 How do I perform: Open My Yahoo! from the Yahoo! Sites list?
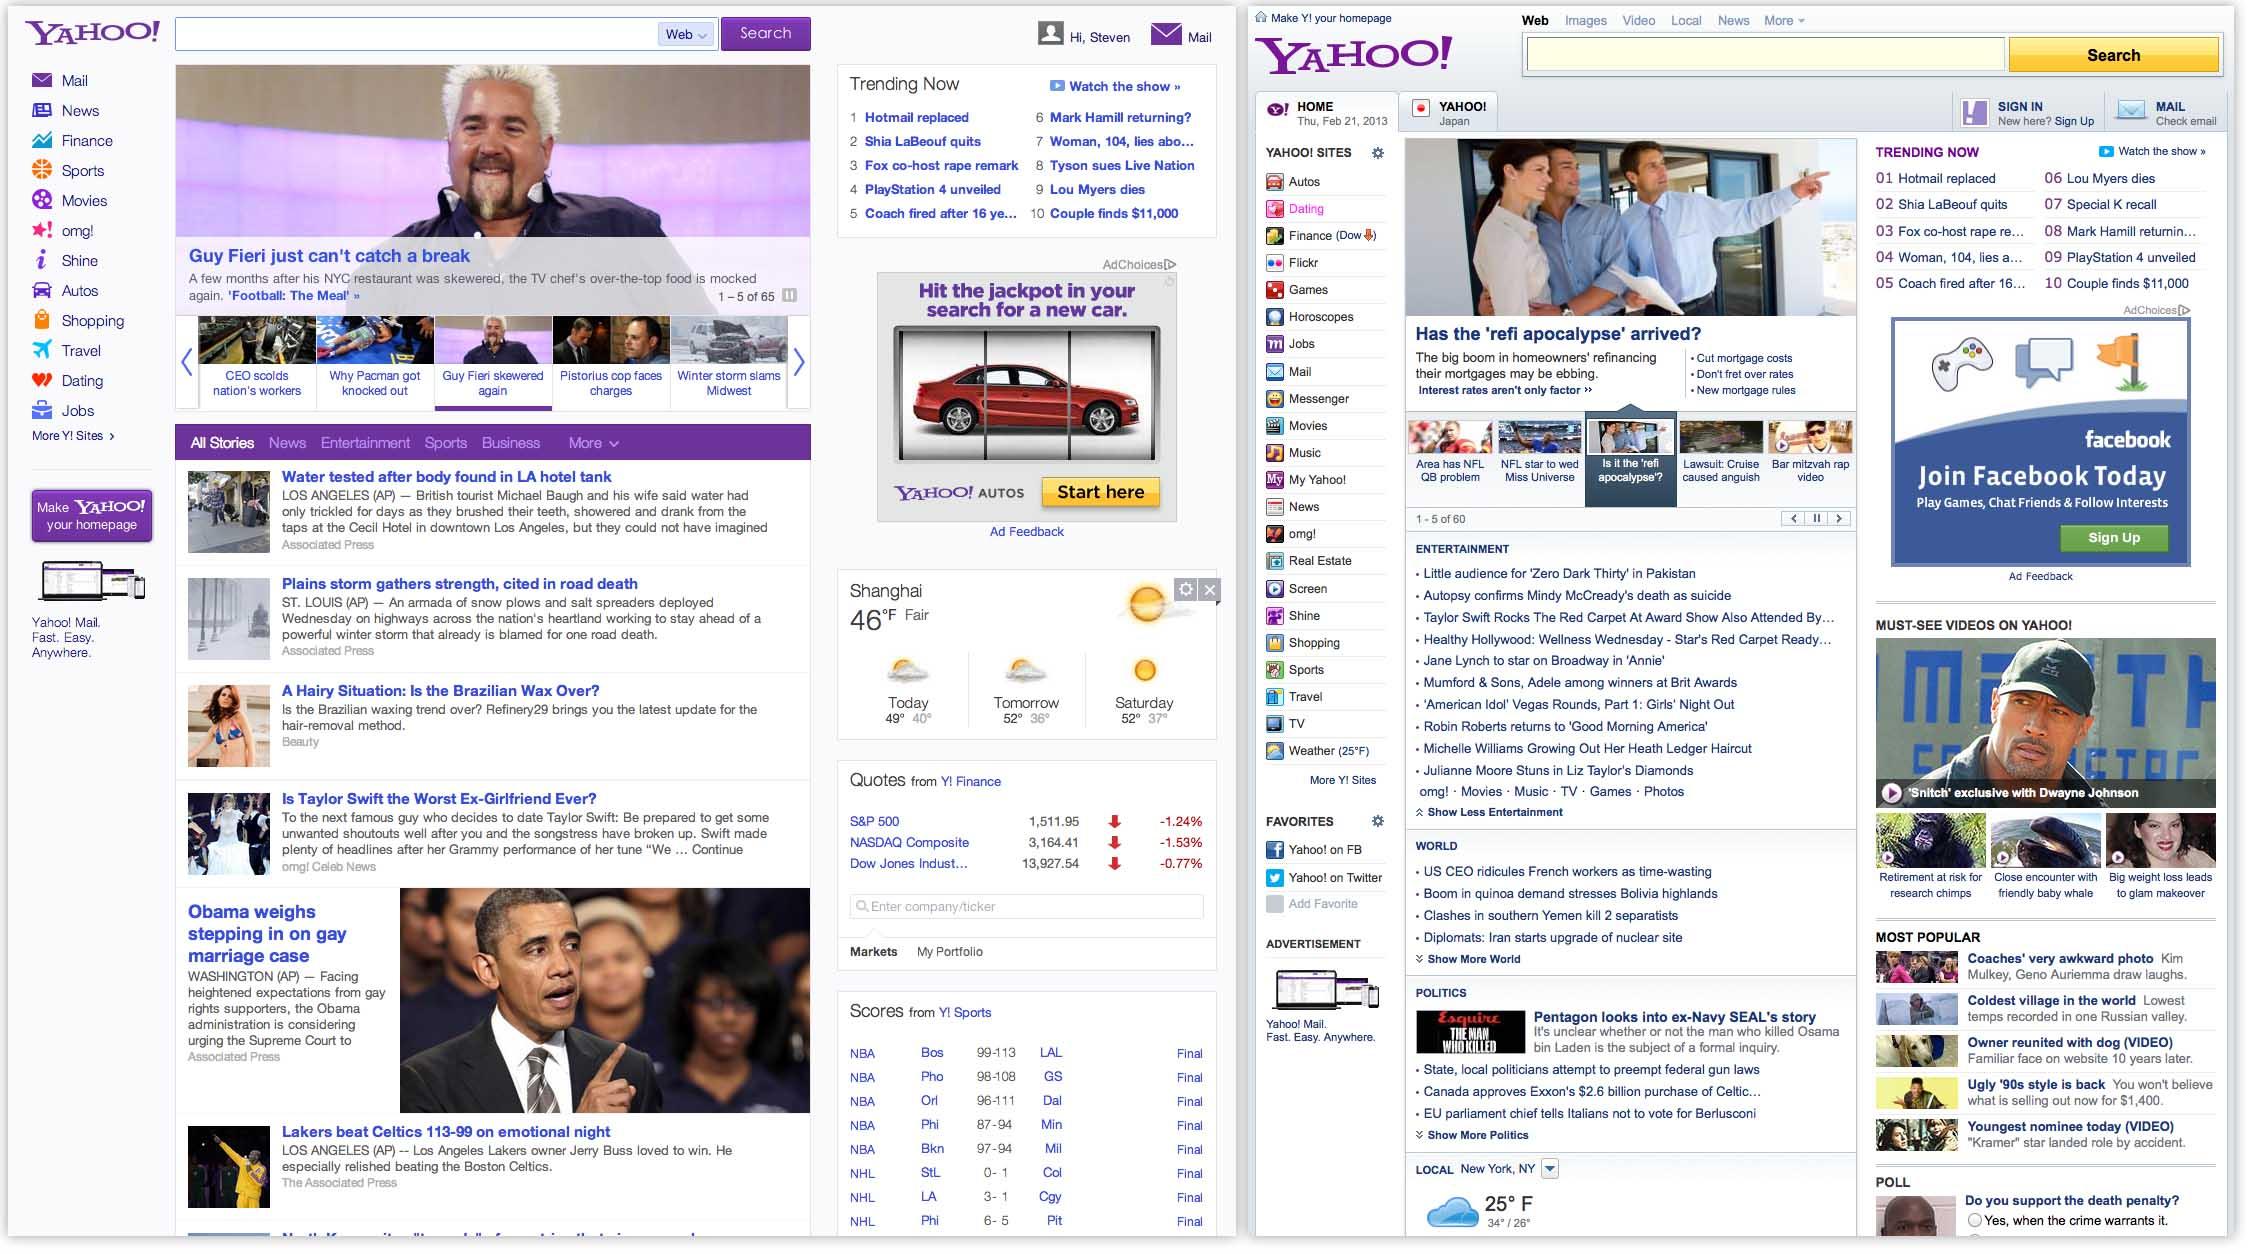coord(1277,480)
